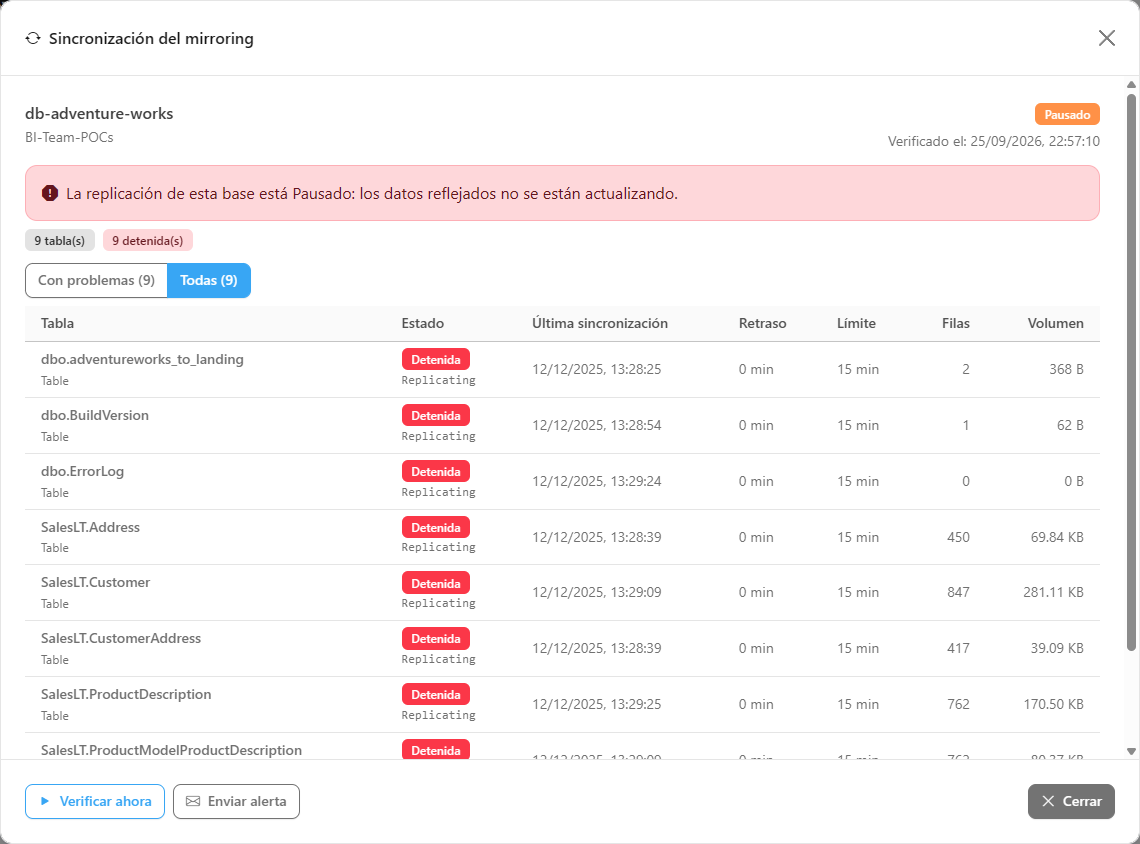
Task: Click the workspace name 'BI-Team-POCs'
Action: coord(69,137)
